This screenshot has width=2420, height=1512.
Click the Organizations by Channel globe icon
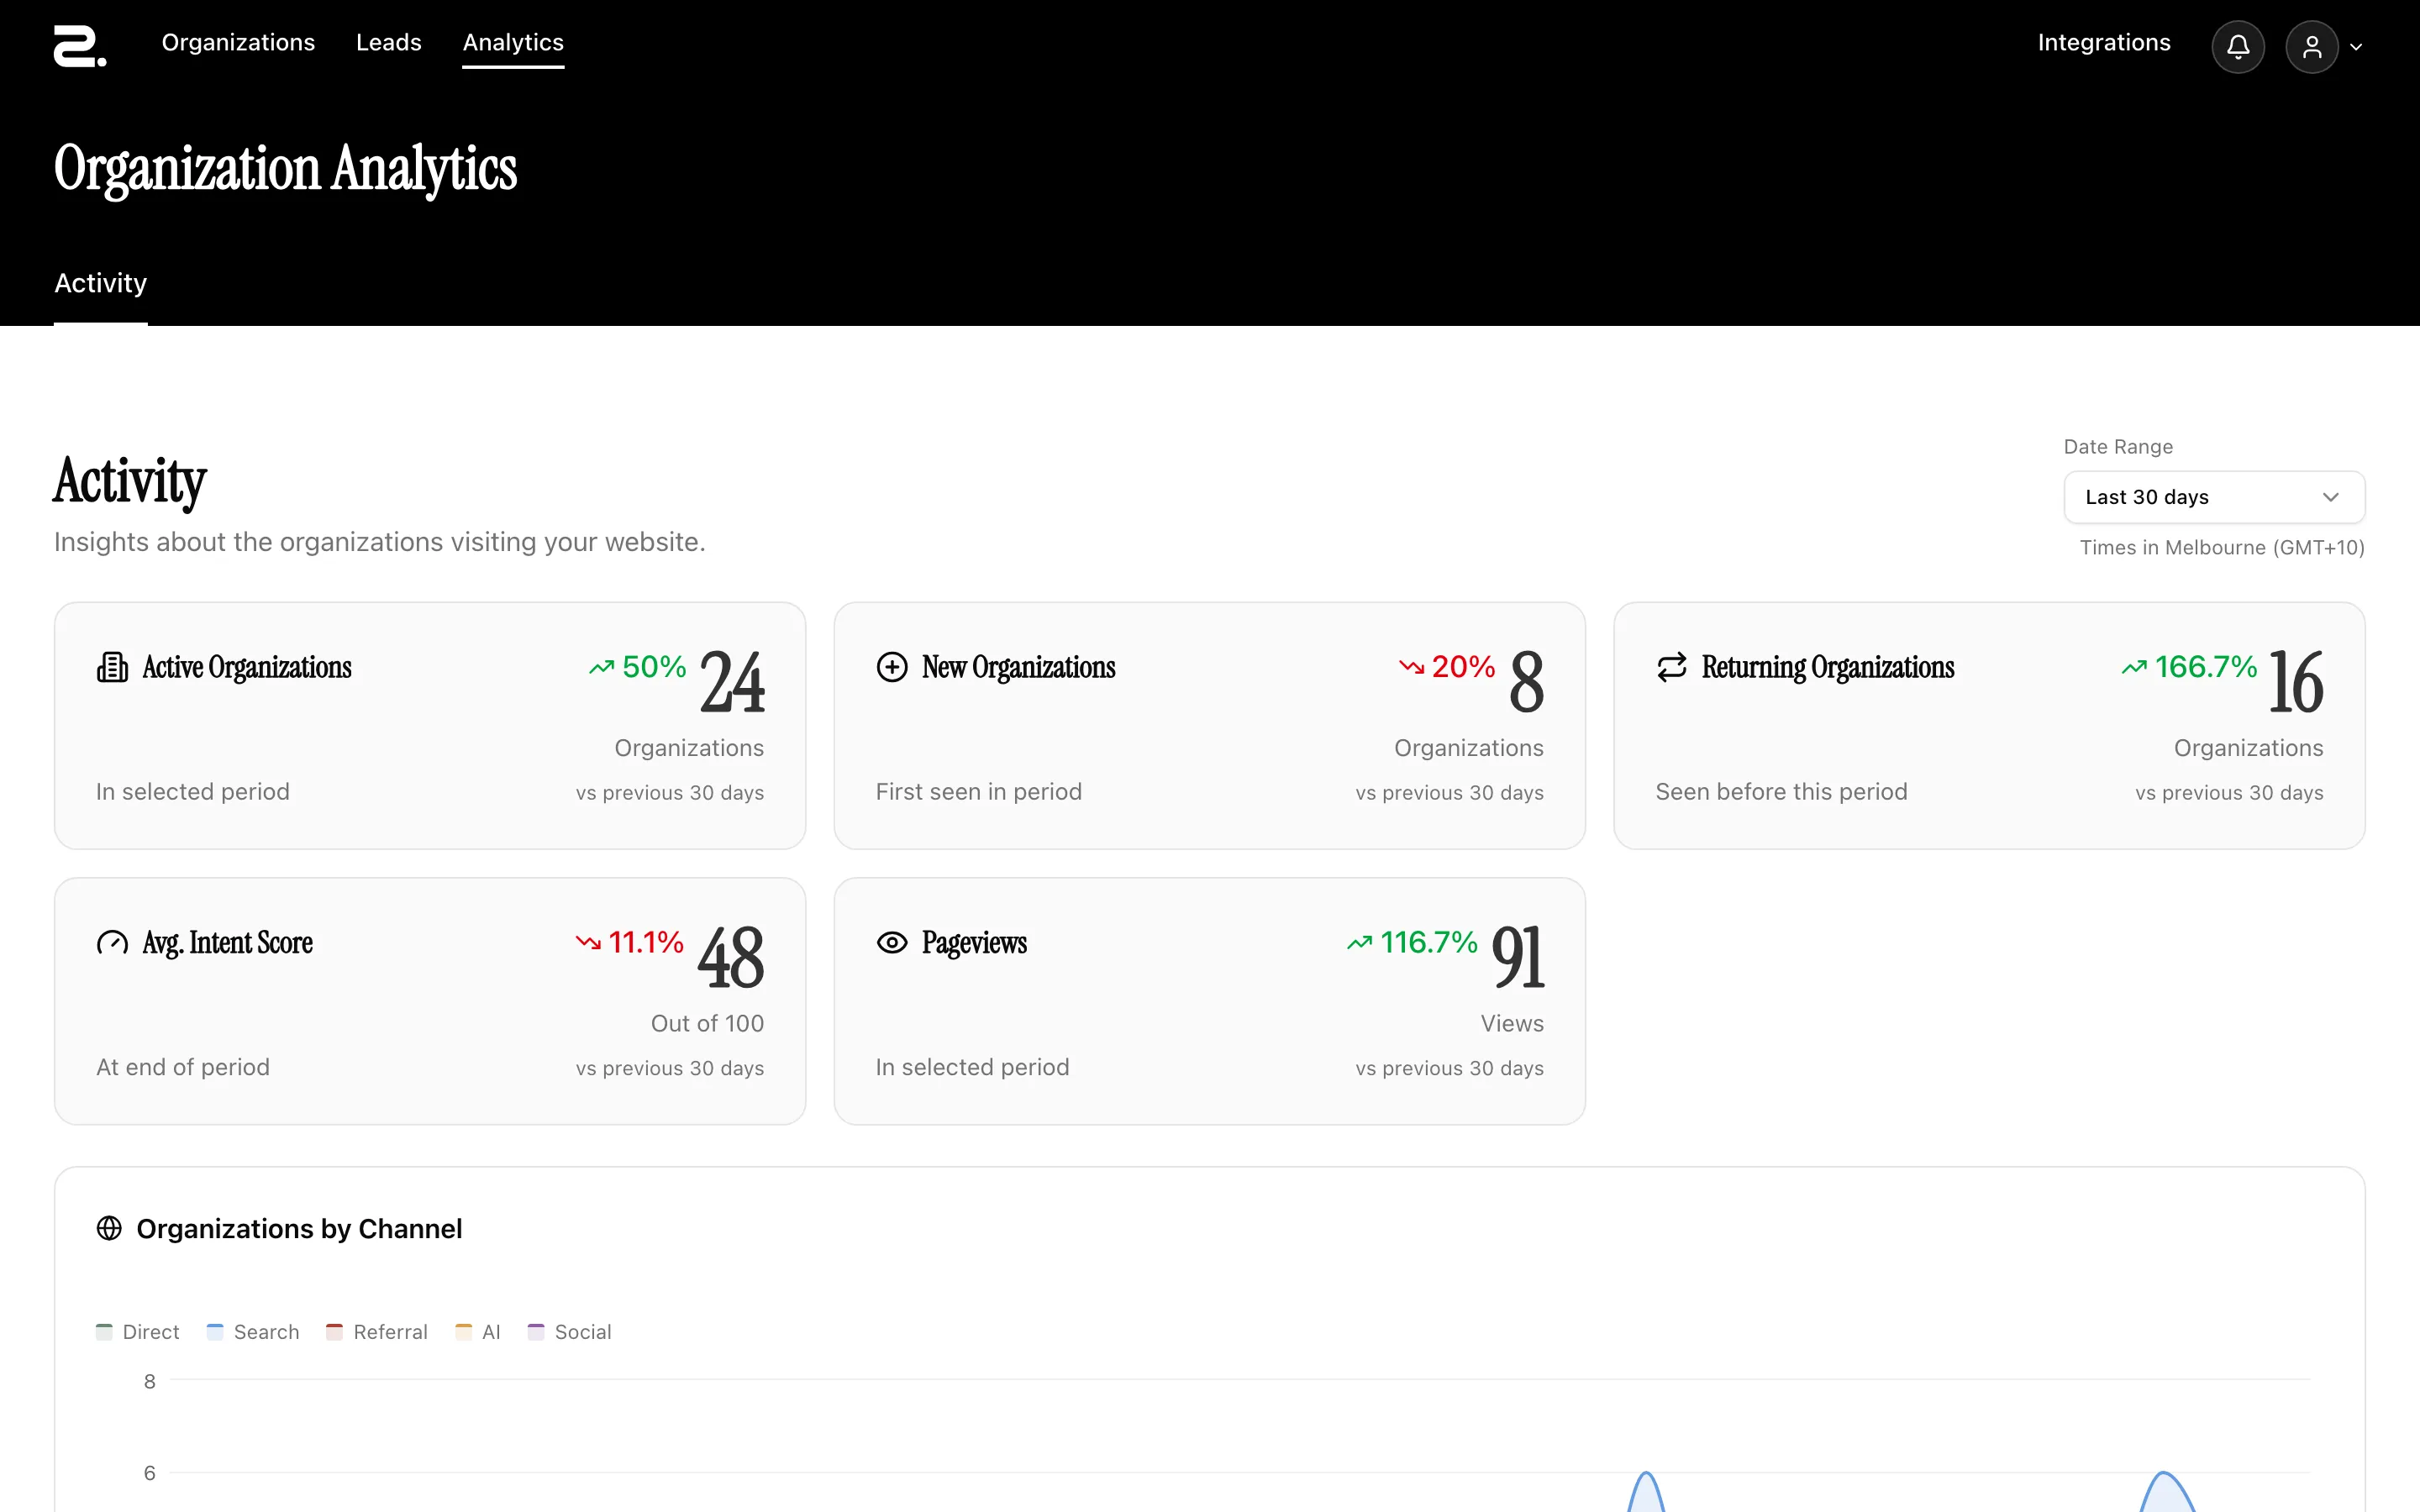109,1228
